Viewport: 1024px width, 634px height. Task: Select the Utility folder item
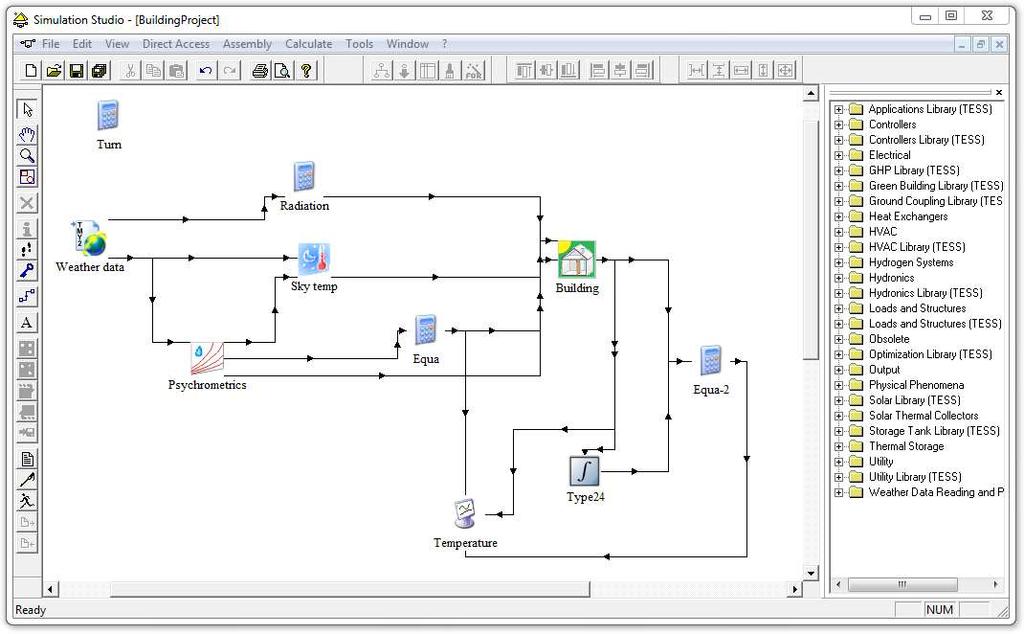880,462
